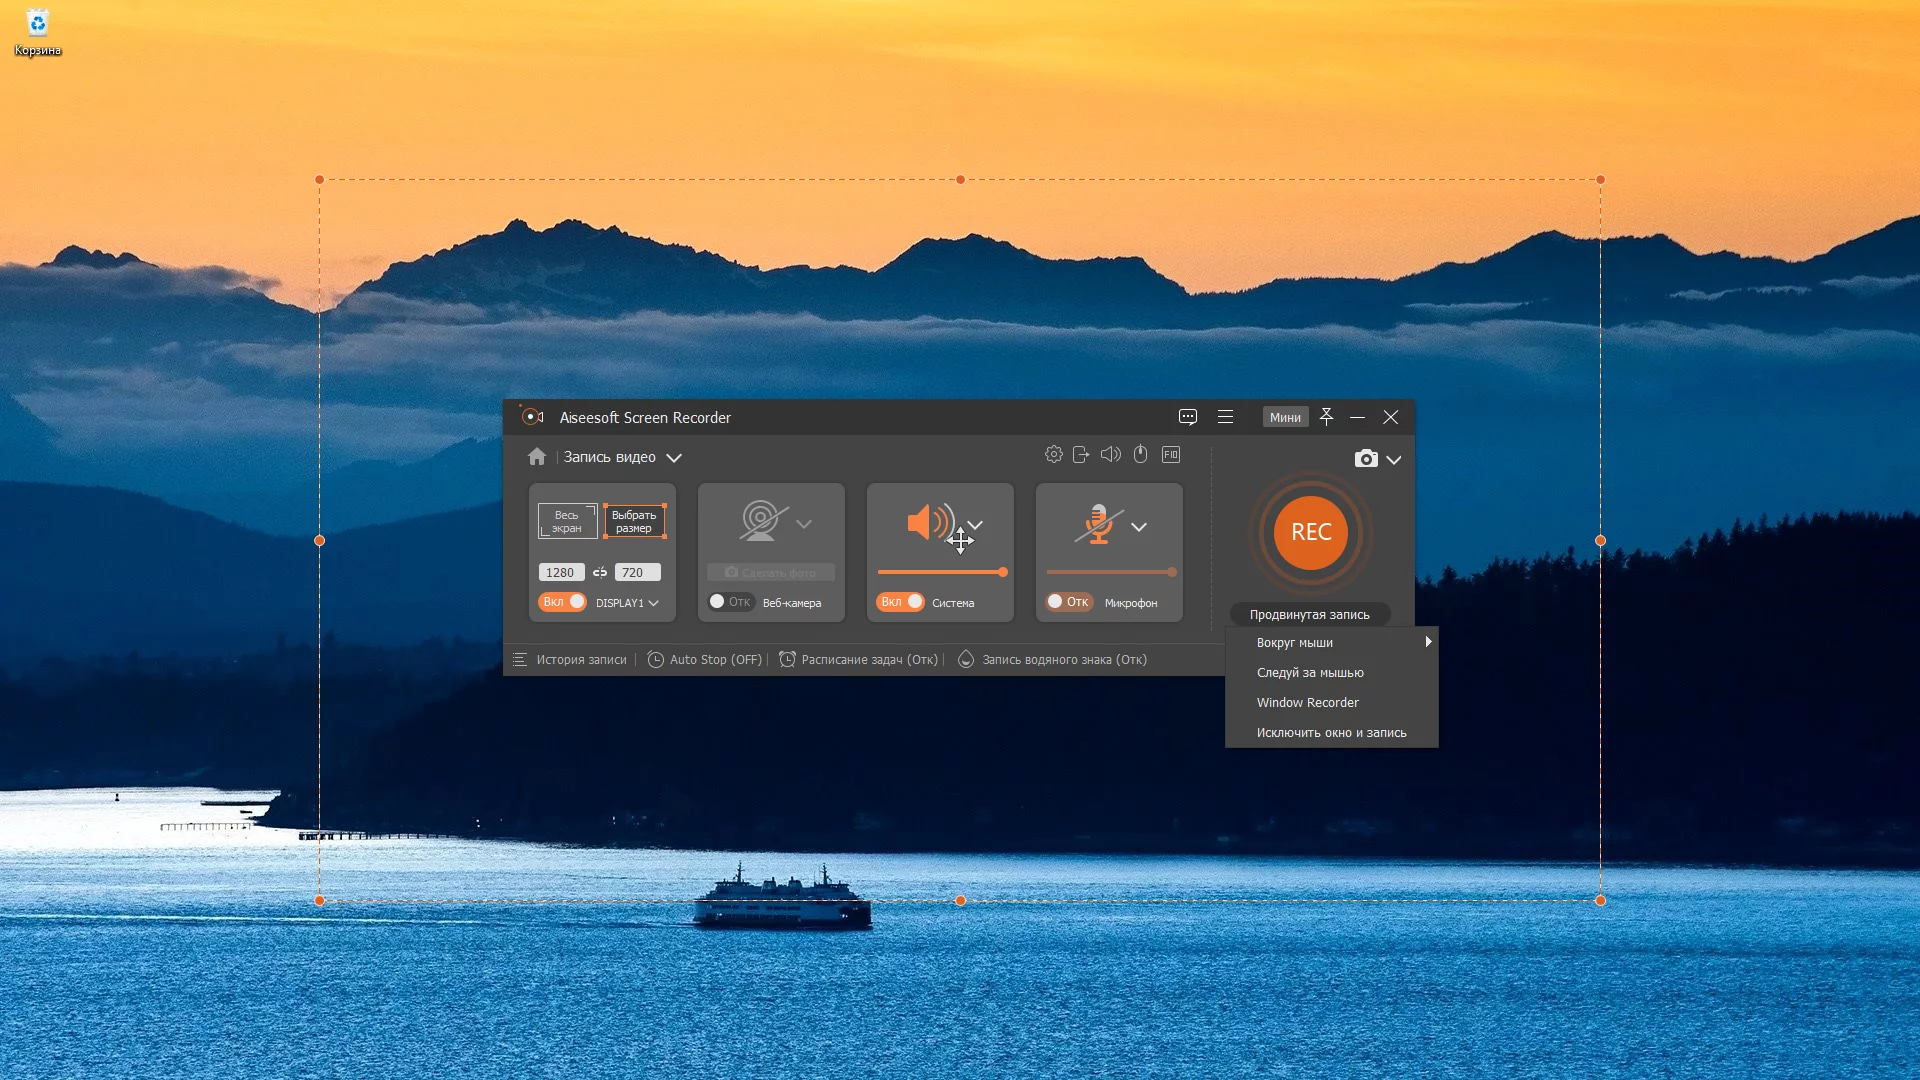Select the Продвинутая запись menu option

pyautogui.click(x=1309, y=613)
